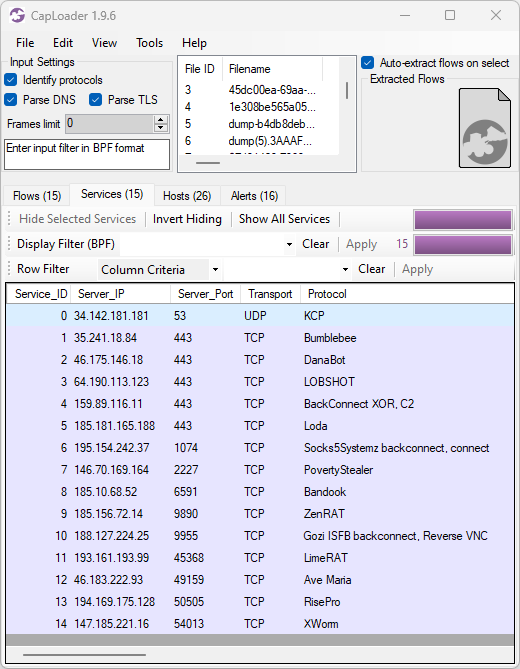Select BackConnect XOR, C2 row

point(260,404)
